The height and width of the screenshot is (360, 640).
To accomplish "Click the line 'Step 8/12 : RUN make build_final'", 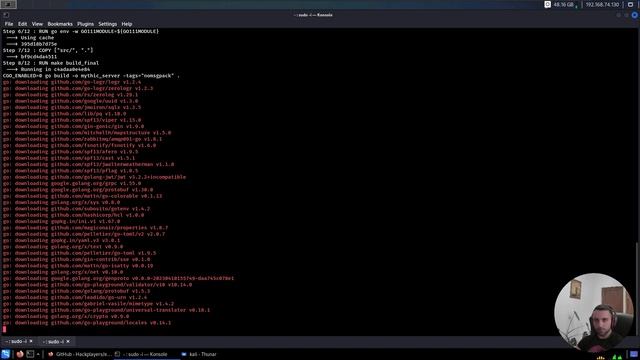I will [51, 63].
